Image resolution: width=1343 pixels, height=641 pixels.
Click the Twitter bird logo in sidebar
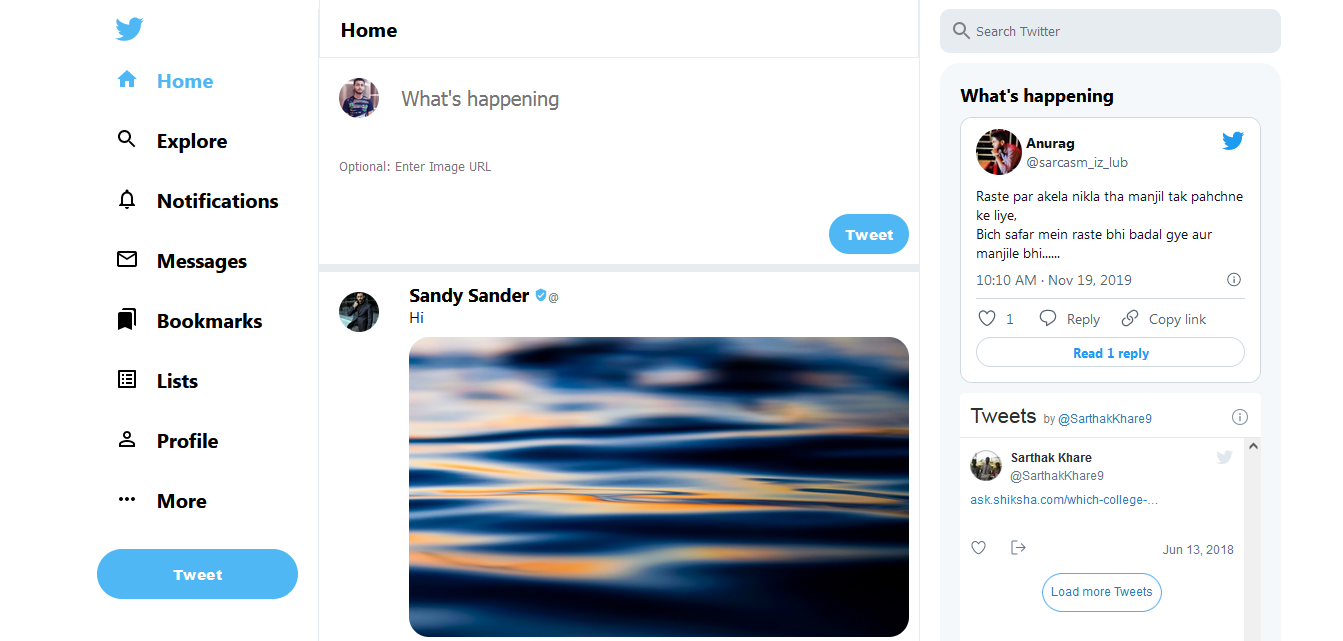pos(129,29)
